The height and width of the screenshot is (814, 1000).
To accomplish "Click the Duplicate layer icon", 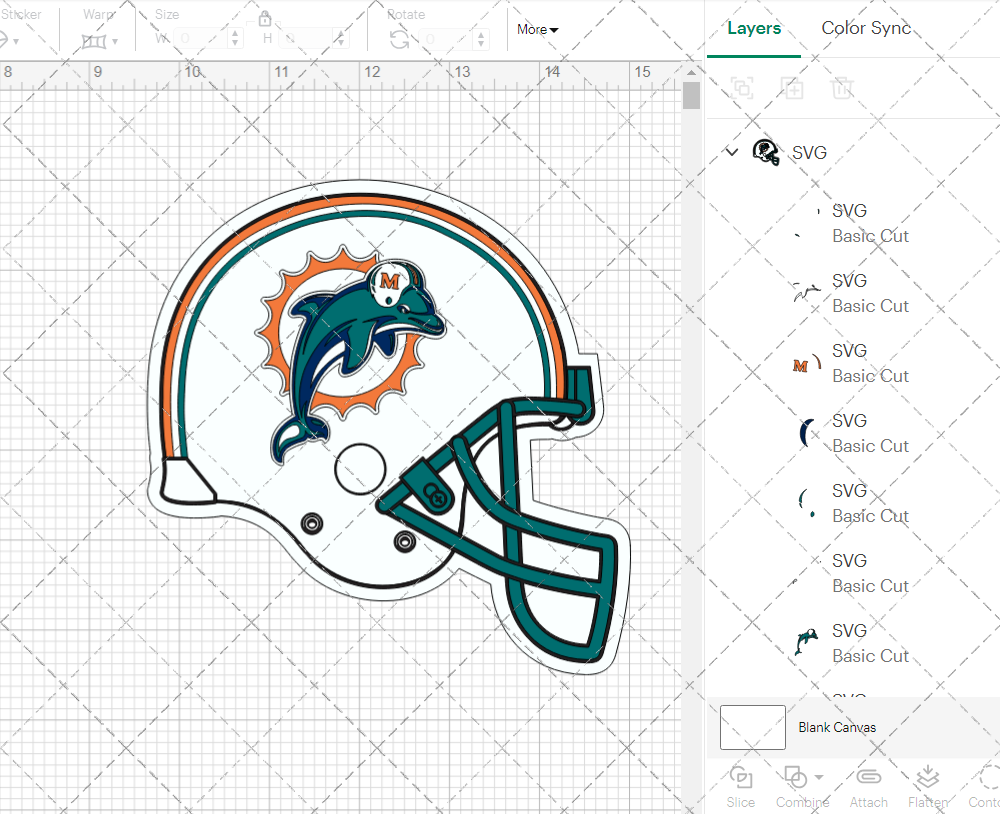I will click(x=792, y=88).
